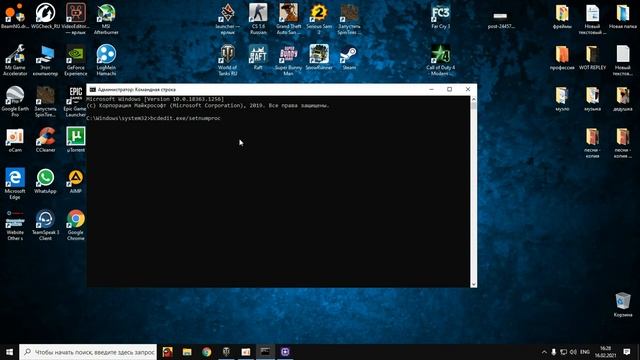Select the Этот компьютер desktop icon

click(x=45, y=60)
